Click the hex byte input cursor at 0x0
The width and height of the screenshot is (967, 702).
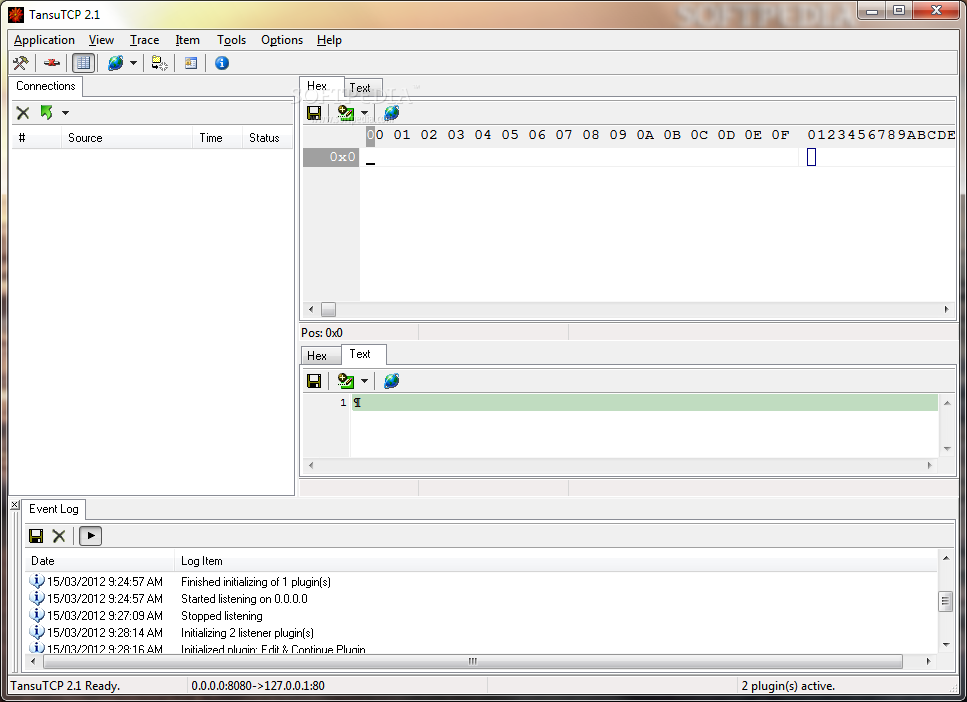371,158
